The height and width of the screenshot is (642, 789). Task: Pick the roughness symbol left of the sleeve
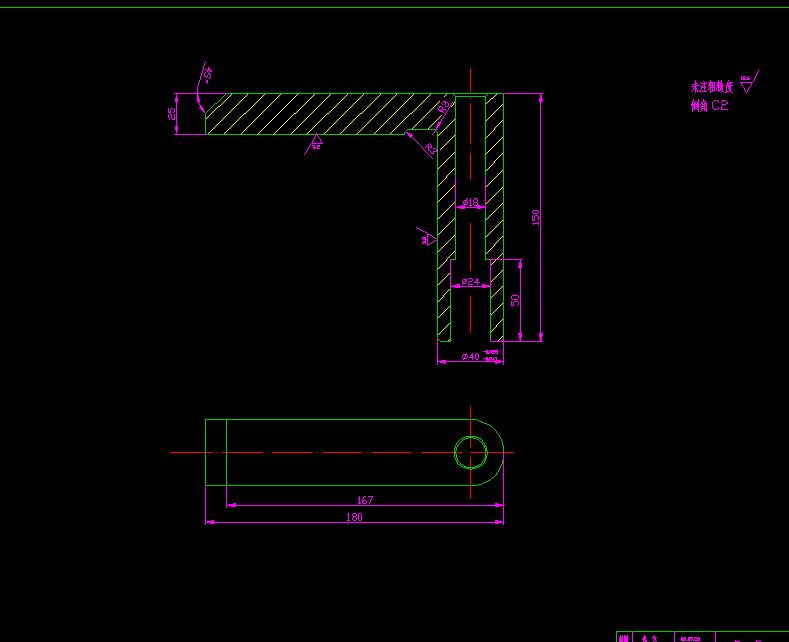click(427, 237)
